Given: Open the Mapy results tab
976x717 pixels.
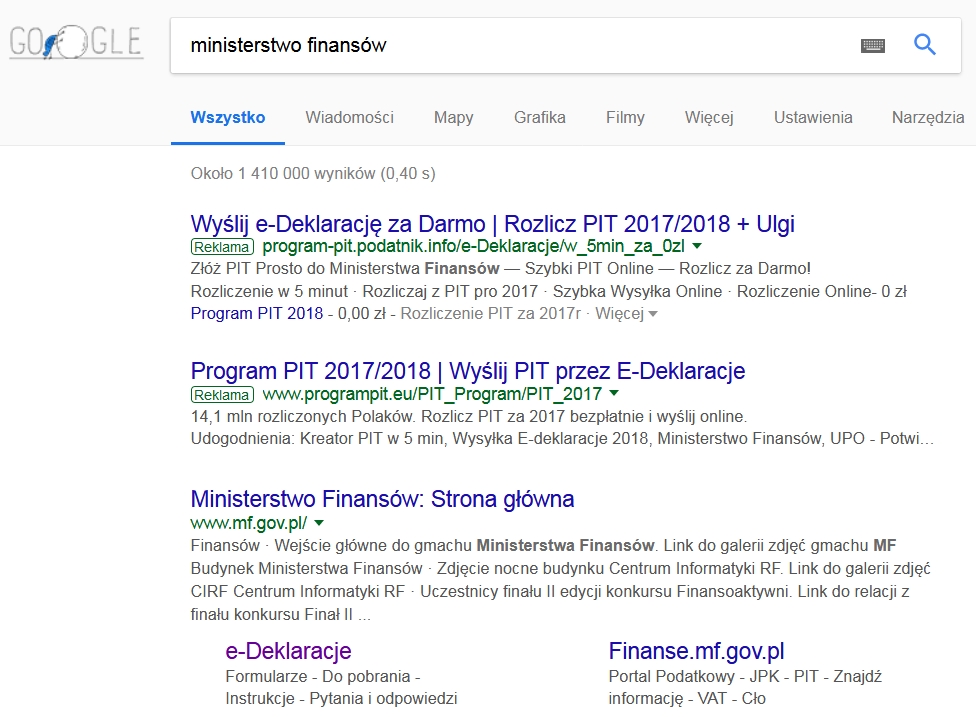Looking at the screenshot, I should click(453, 117).
